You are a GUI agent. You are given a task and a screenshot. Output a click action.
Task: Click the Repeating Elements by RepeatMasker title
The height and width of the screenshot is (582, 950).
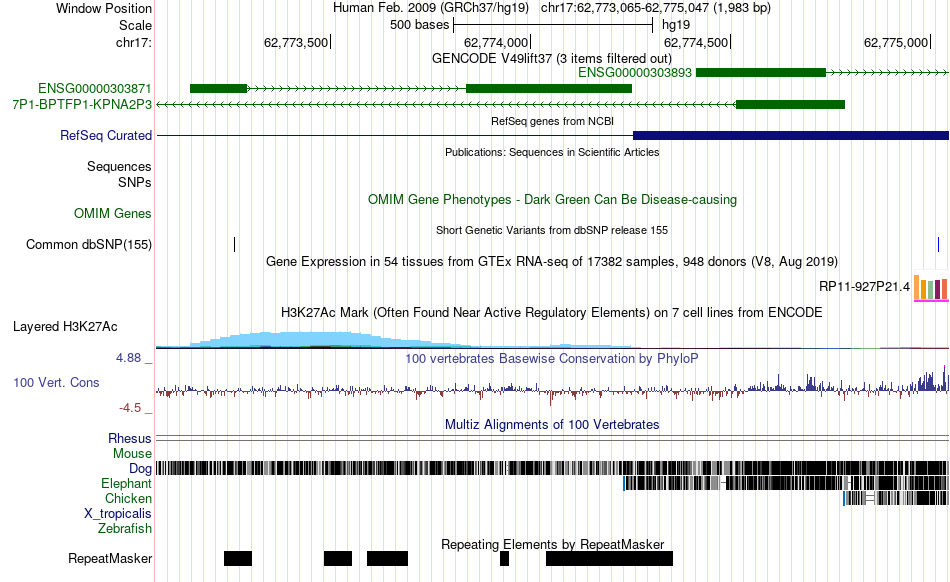point(553,544)
